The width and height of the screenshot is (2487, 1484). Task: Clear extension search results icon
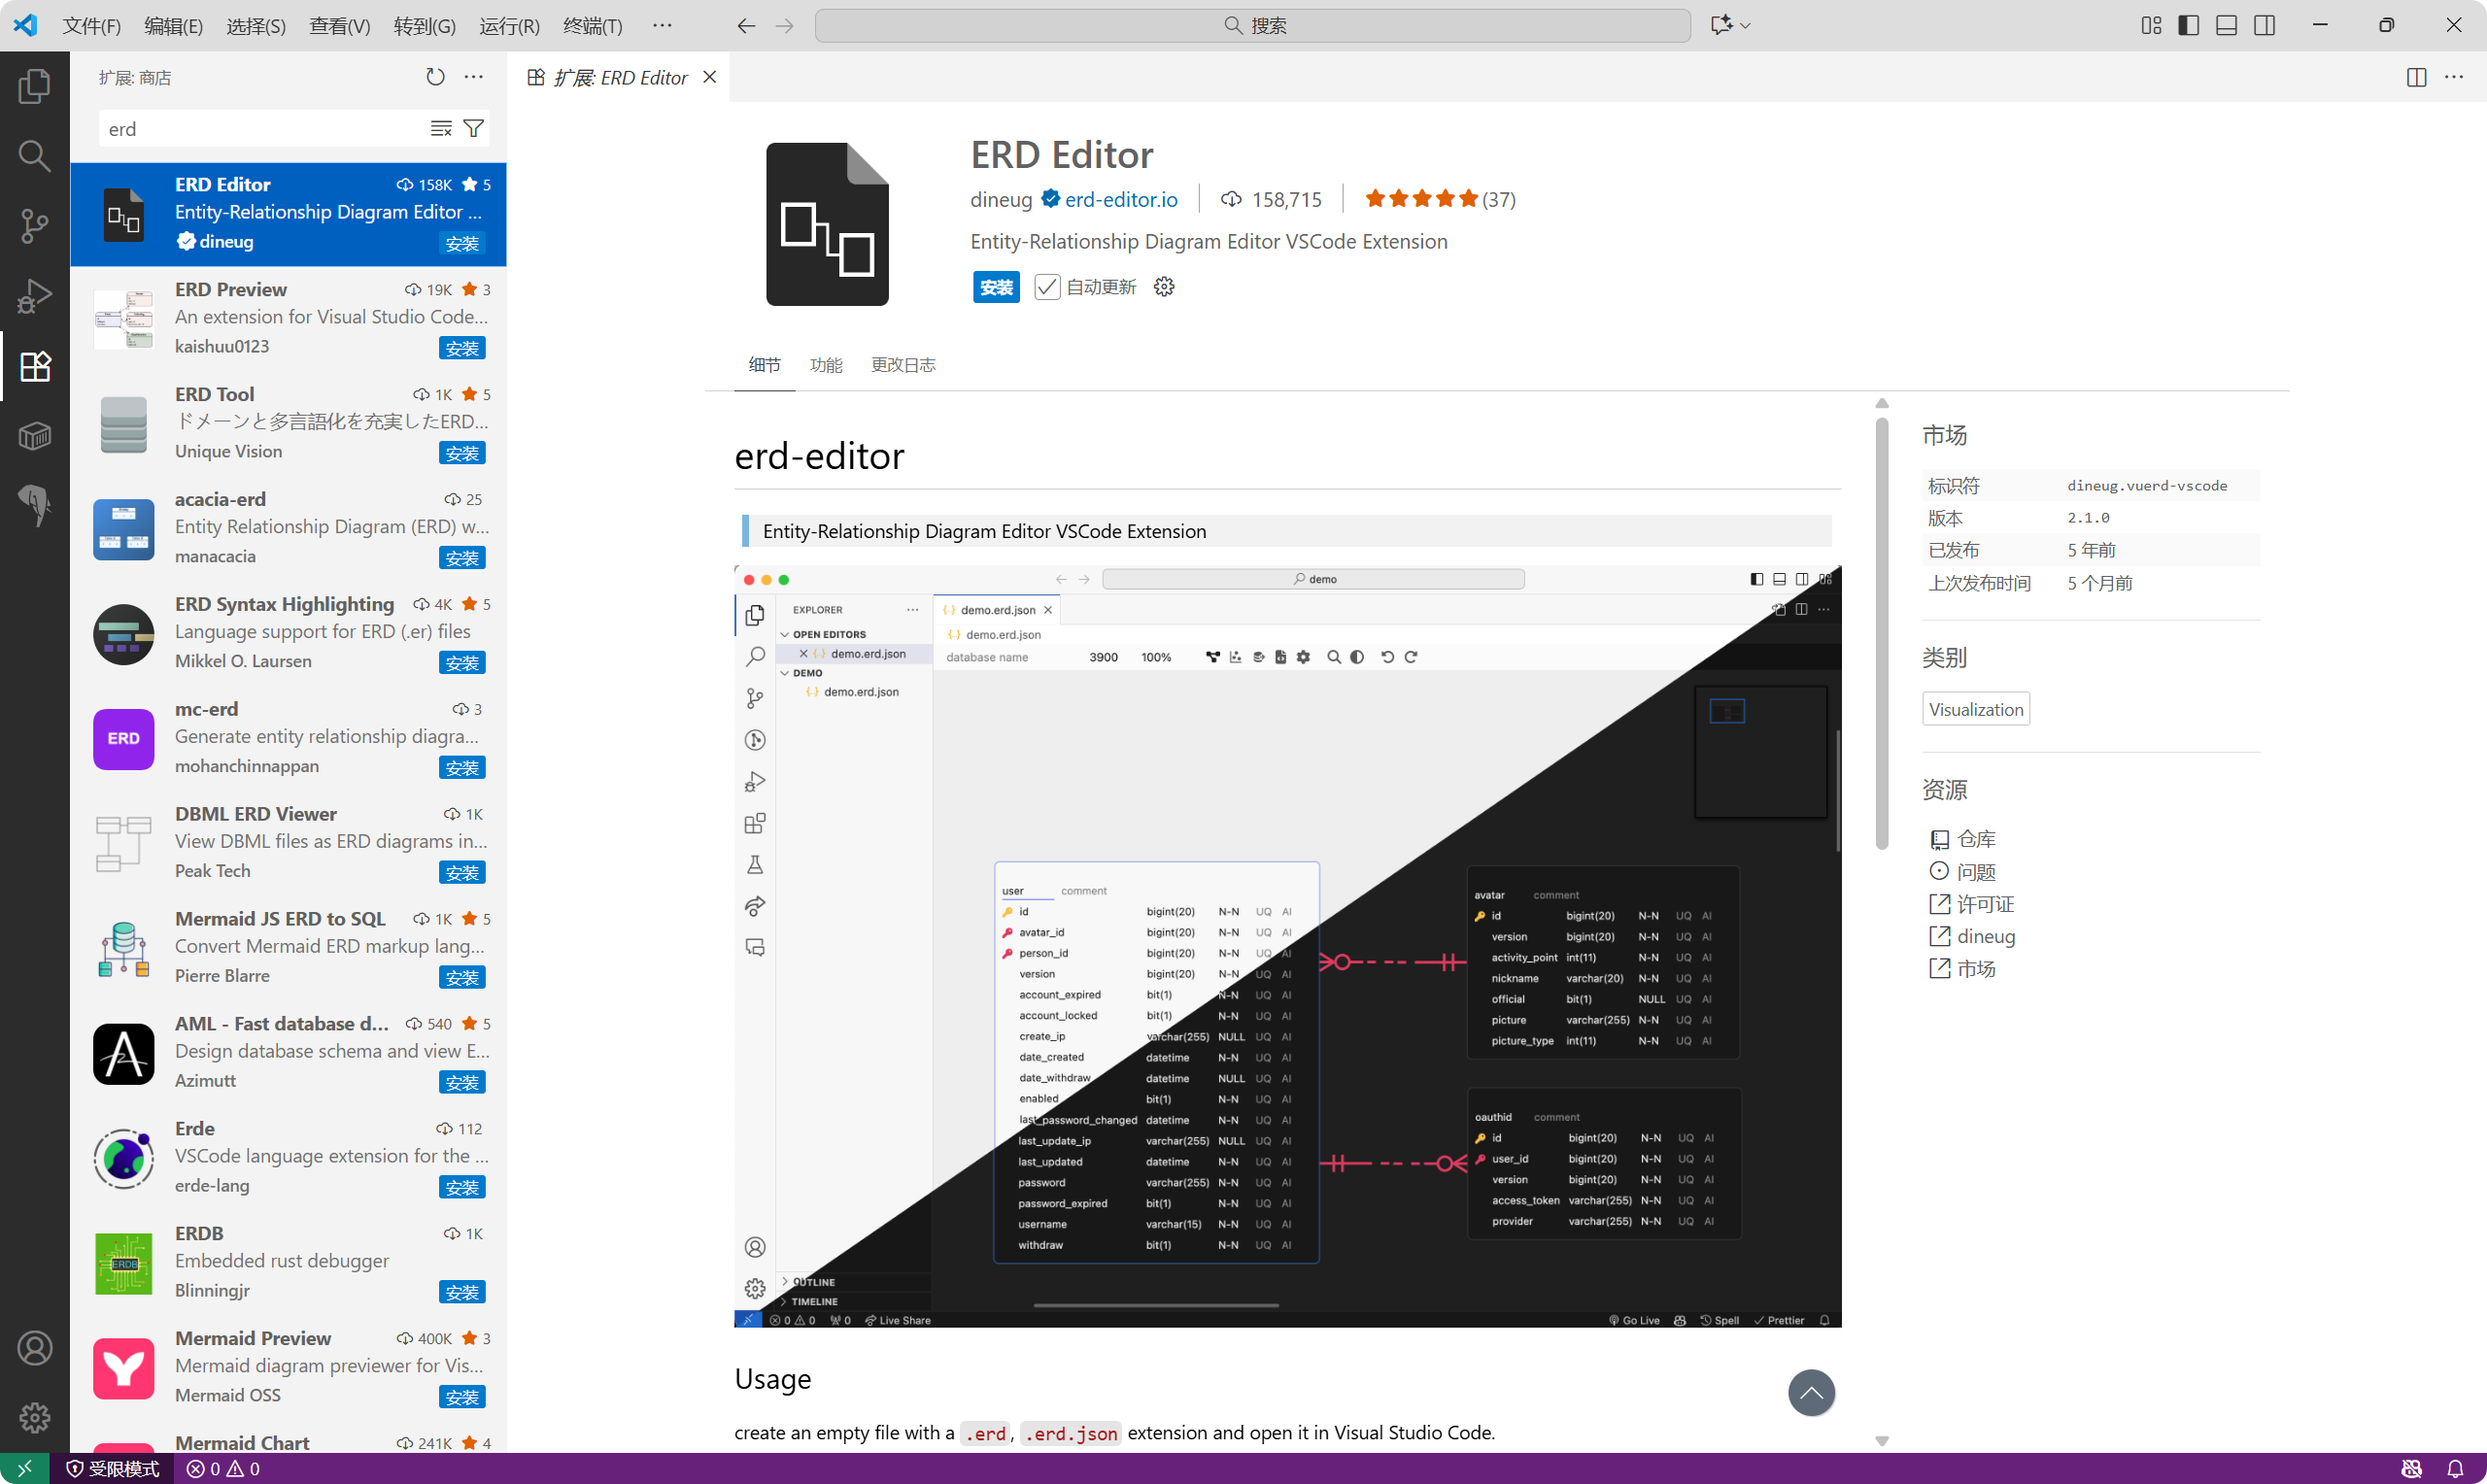tap(441, 129)
